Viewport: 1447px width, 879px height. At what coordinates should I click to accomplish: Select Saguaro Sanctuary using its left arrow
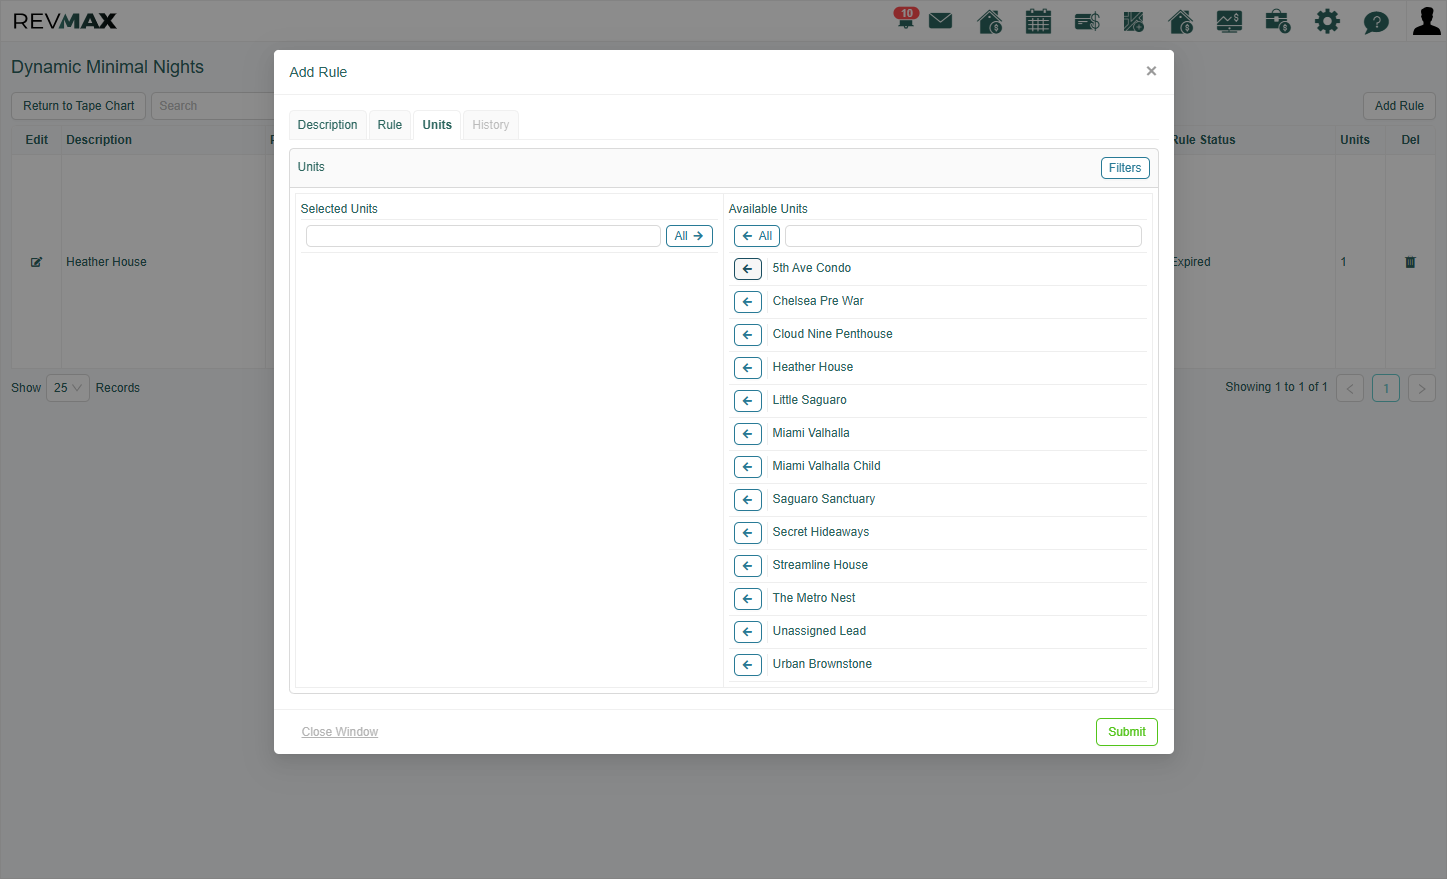[747, 500]
